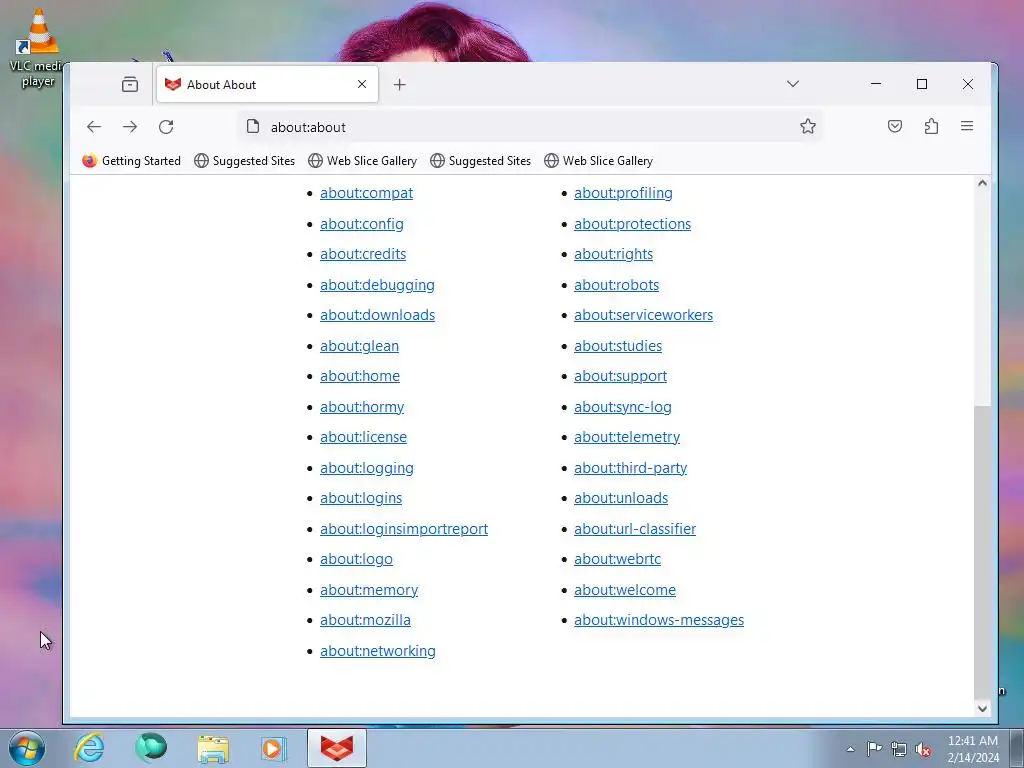The height and width of the screenshot is (768, 1024).
Task: Click the muted volume tray icon
Action: (922, 749)
